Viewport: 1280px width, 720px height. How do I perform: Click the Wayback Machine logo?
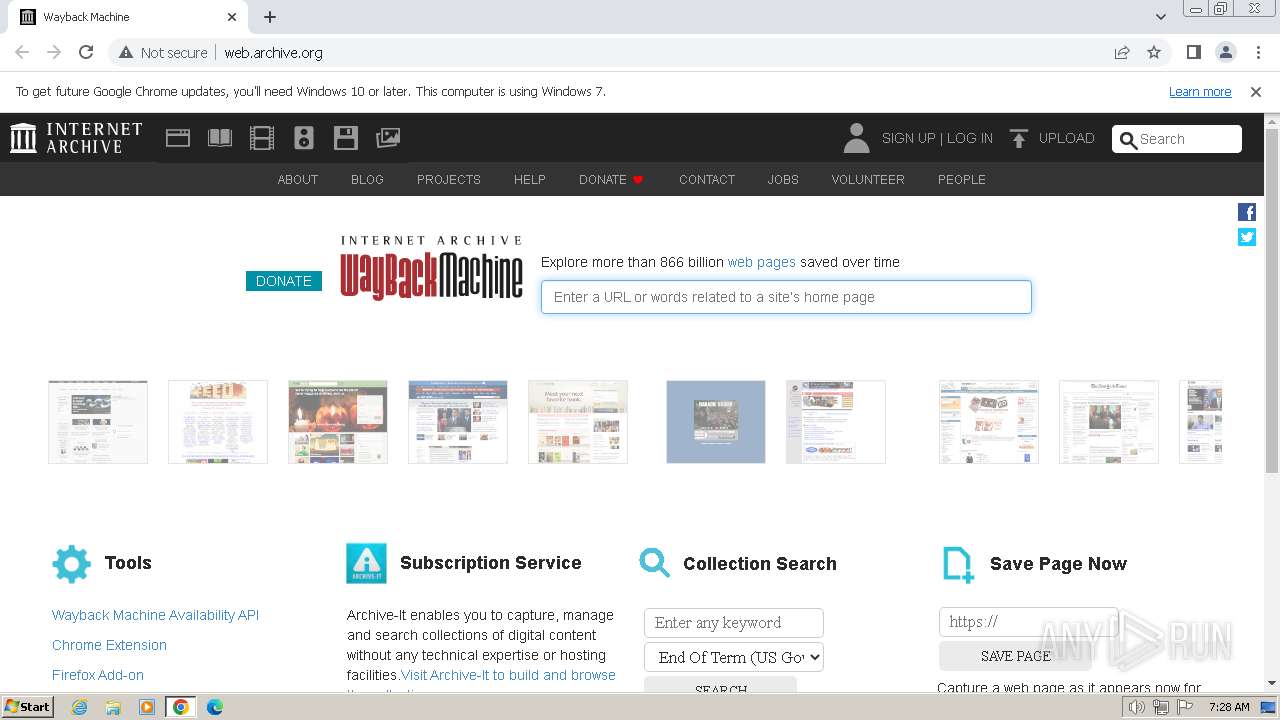(x=431, y=267)
